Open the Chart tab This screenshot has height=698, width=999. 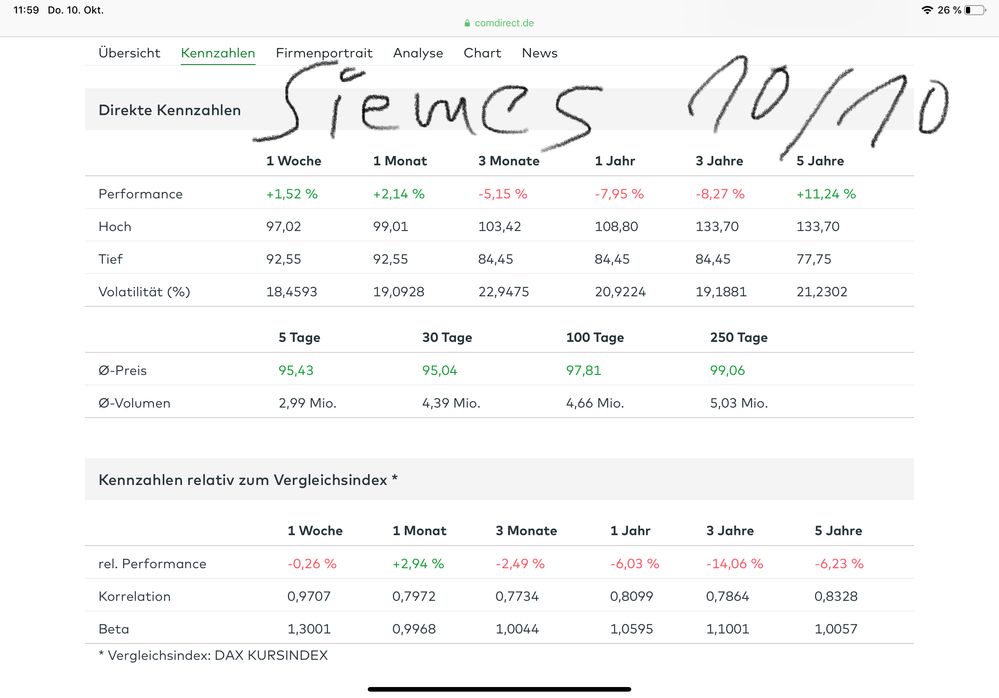tap(482, 53)
